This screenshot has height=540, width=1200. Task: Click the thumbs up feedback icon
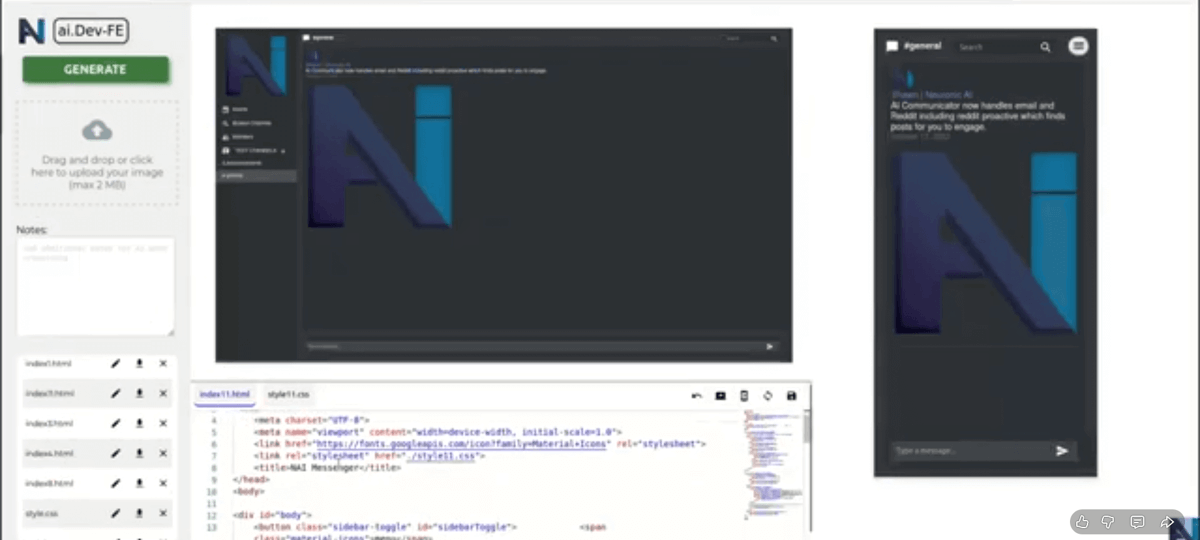tap(1083, 522)
